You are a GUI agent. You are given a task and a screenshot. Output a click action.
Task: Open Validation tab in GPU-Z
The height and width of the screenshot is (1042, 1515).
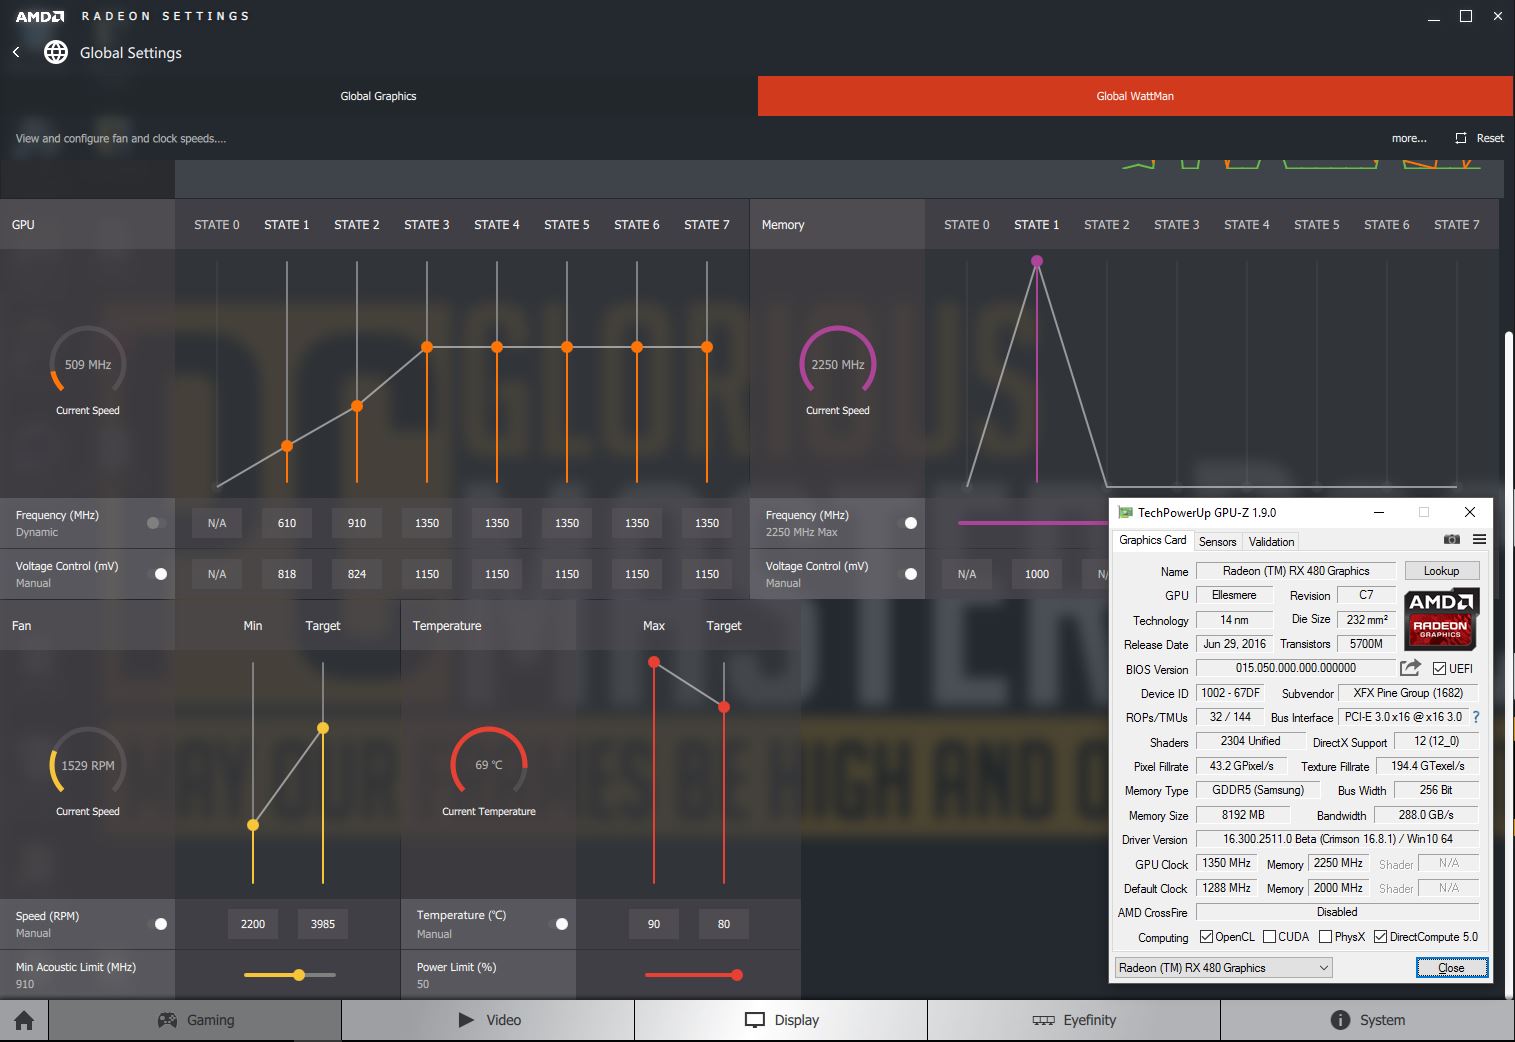(x=1271, y=541)
